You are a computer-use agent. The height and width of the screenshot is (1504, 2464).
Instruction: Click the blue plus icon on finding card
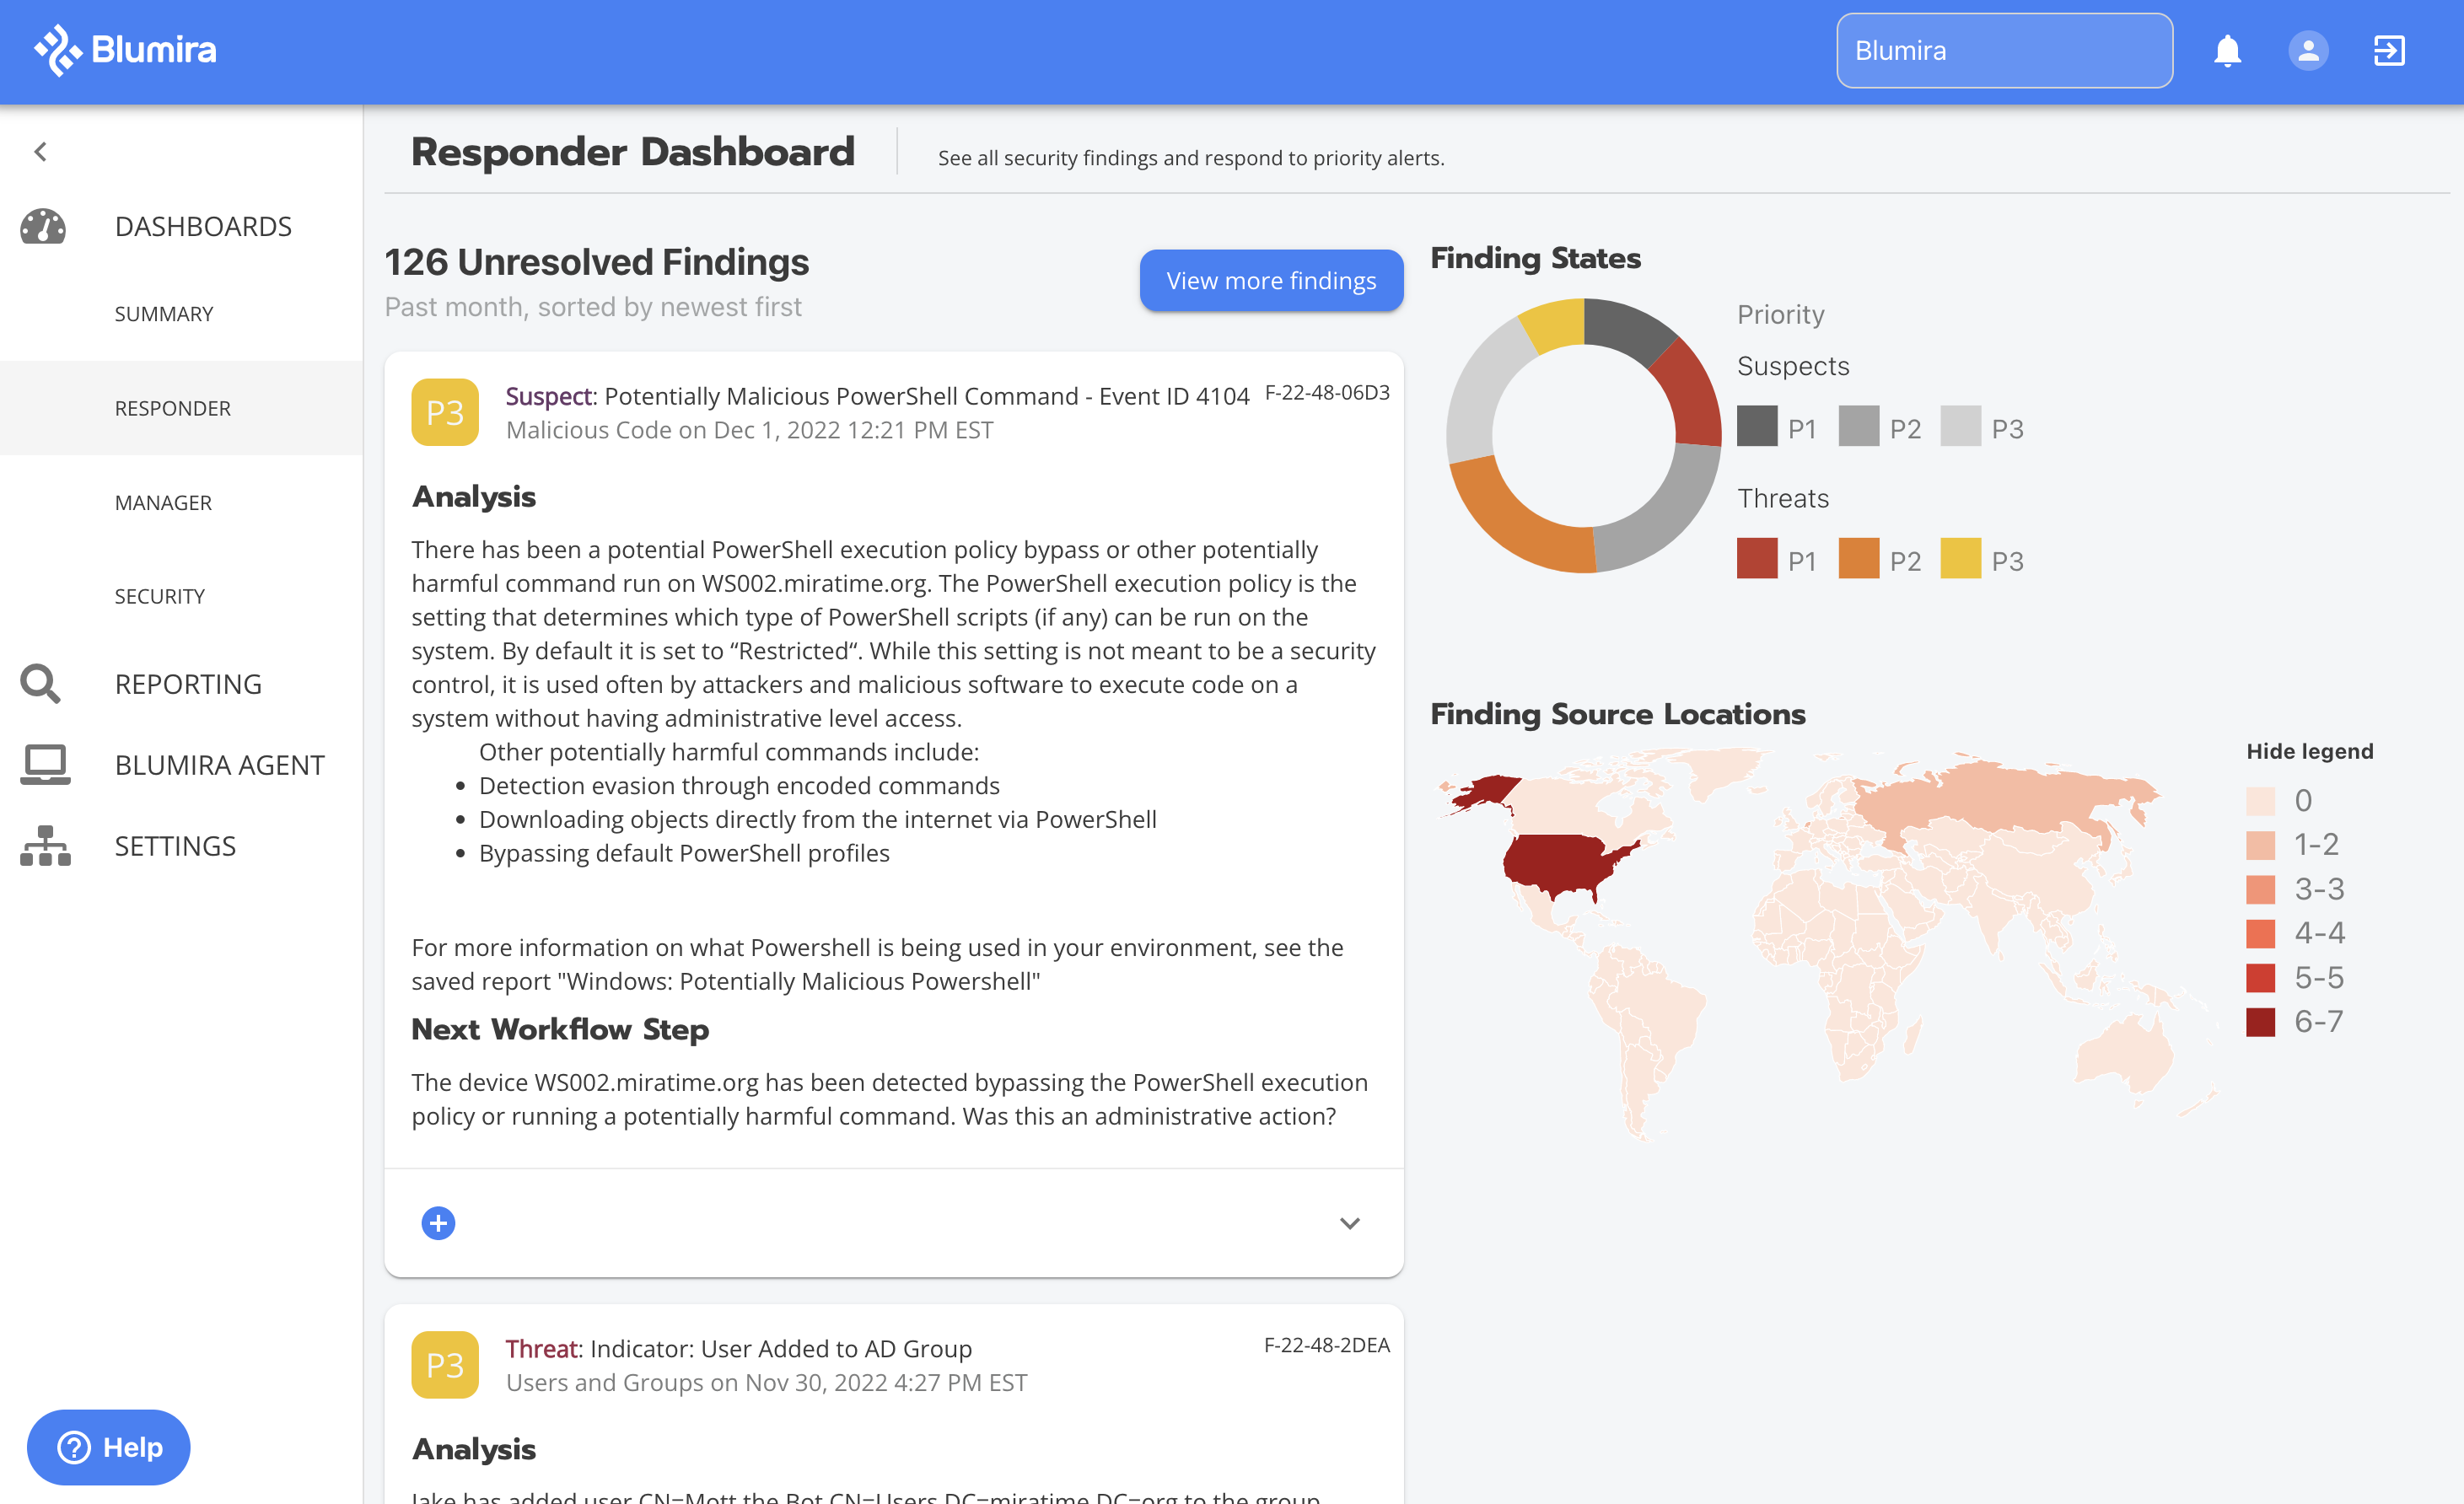pos(438,1222)
